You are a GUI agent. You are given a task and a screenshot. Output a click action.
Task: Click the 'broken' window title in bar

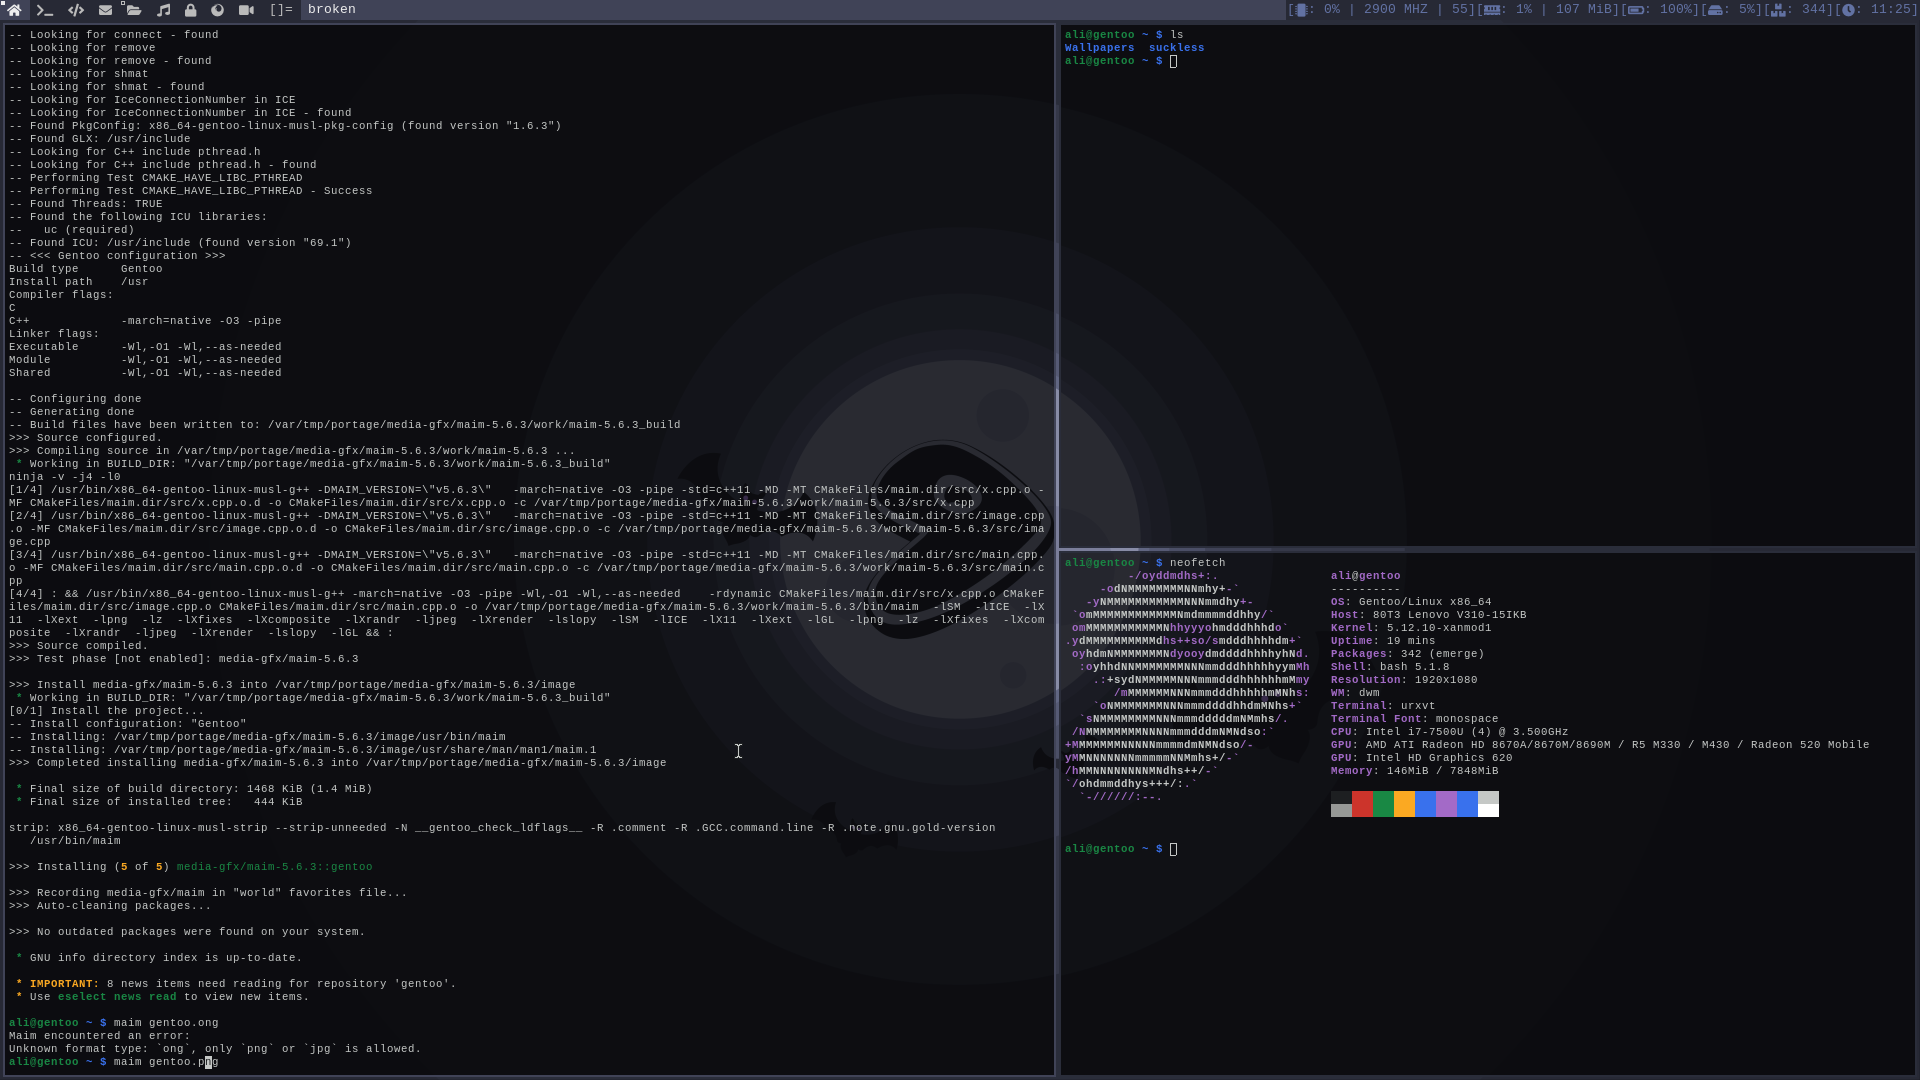(x=331, y=9)
